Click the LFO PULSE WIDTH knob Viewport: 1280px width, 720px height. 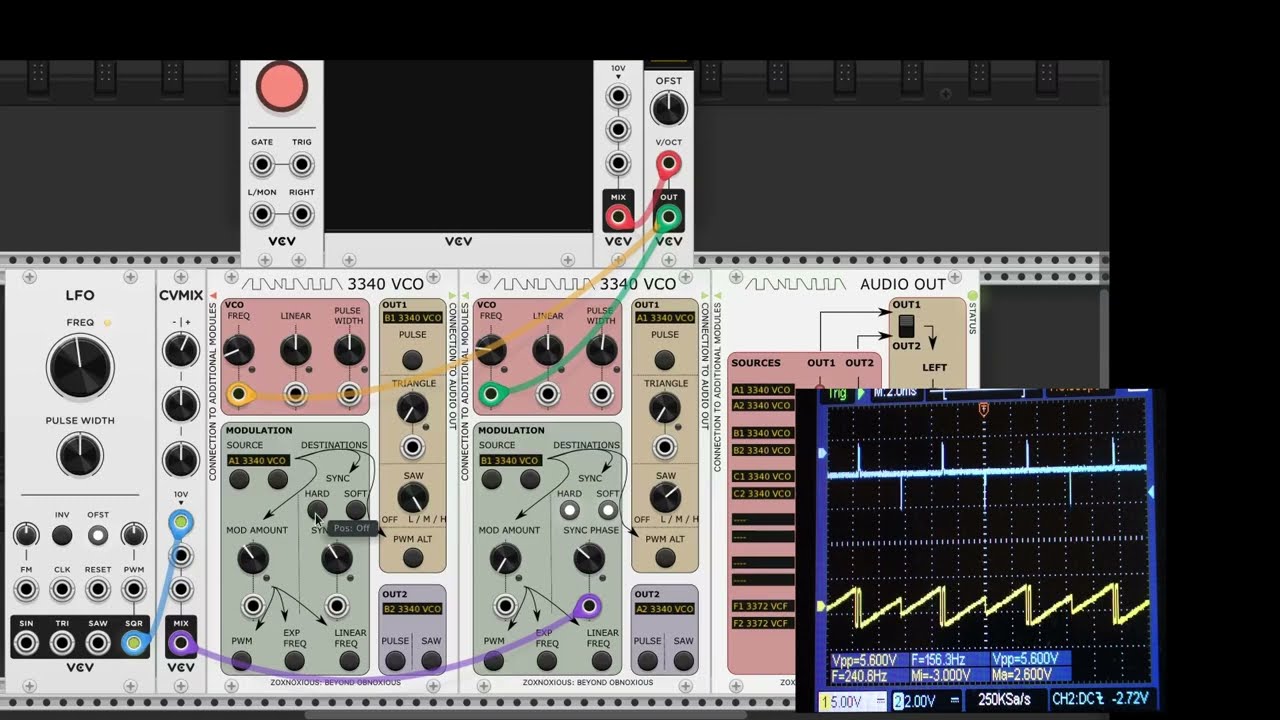(80, 455)
